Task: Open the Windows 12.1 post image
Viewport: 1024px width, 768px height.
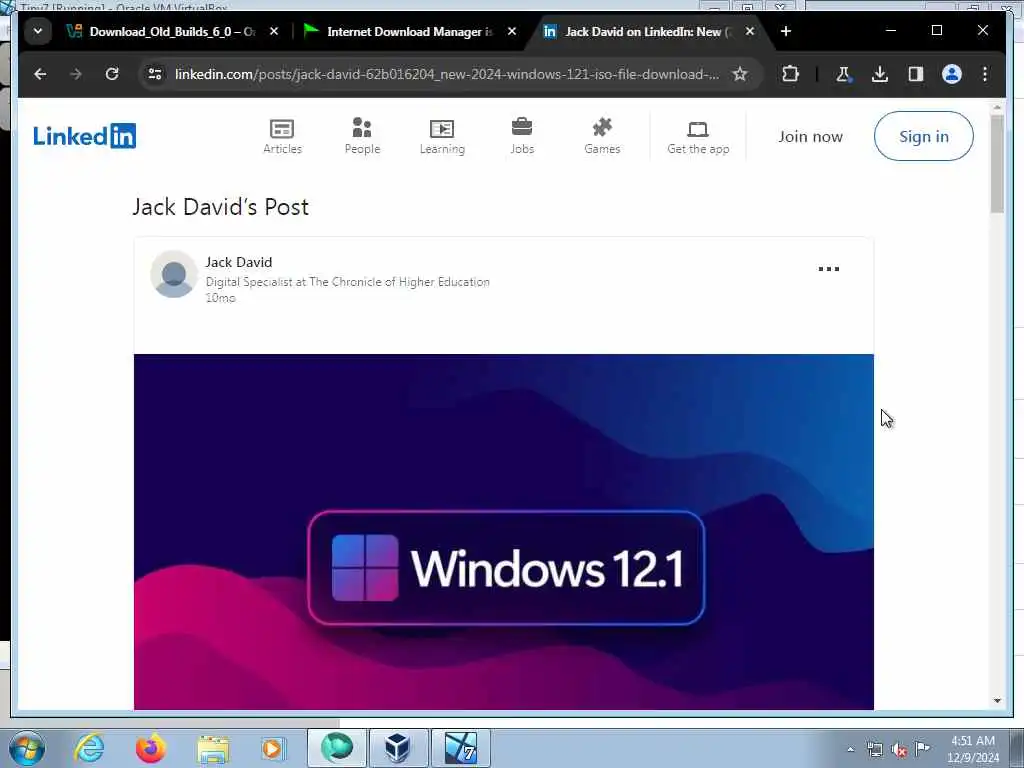Action: tap(504, 532)
